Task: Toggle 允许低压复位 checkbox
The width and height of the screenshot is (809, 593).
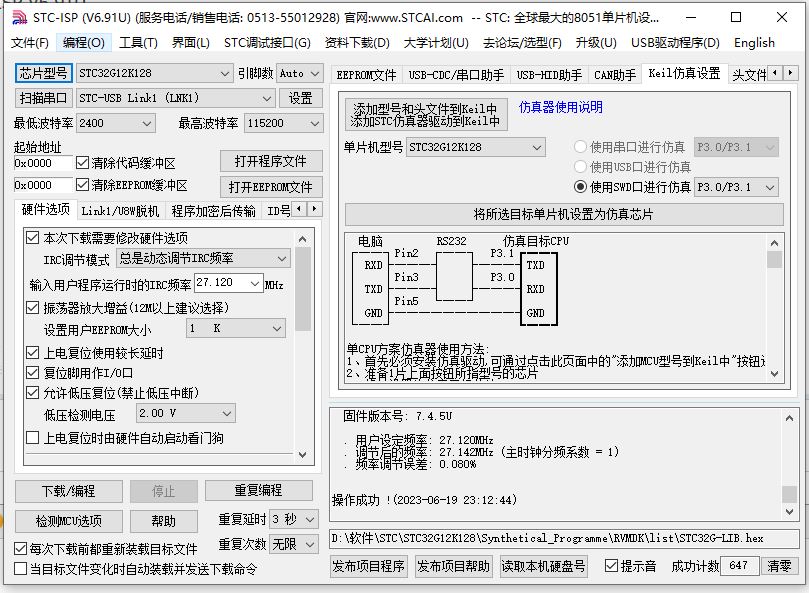Action: pyautogui.click(x=33, y=393)
